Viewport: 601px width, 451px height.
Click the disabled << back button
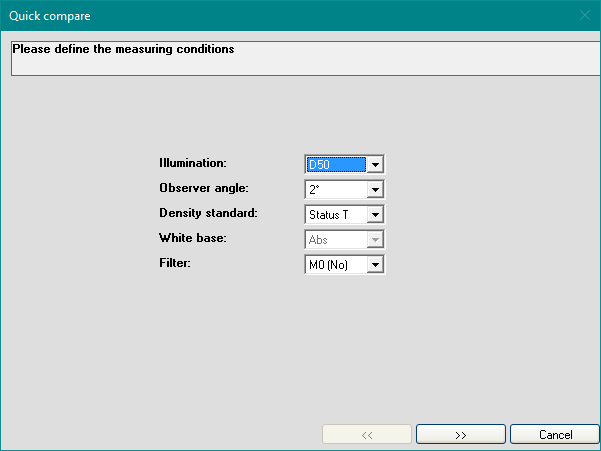(x=367, y=434)
